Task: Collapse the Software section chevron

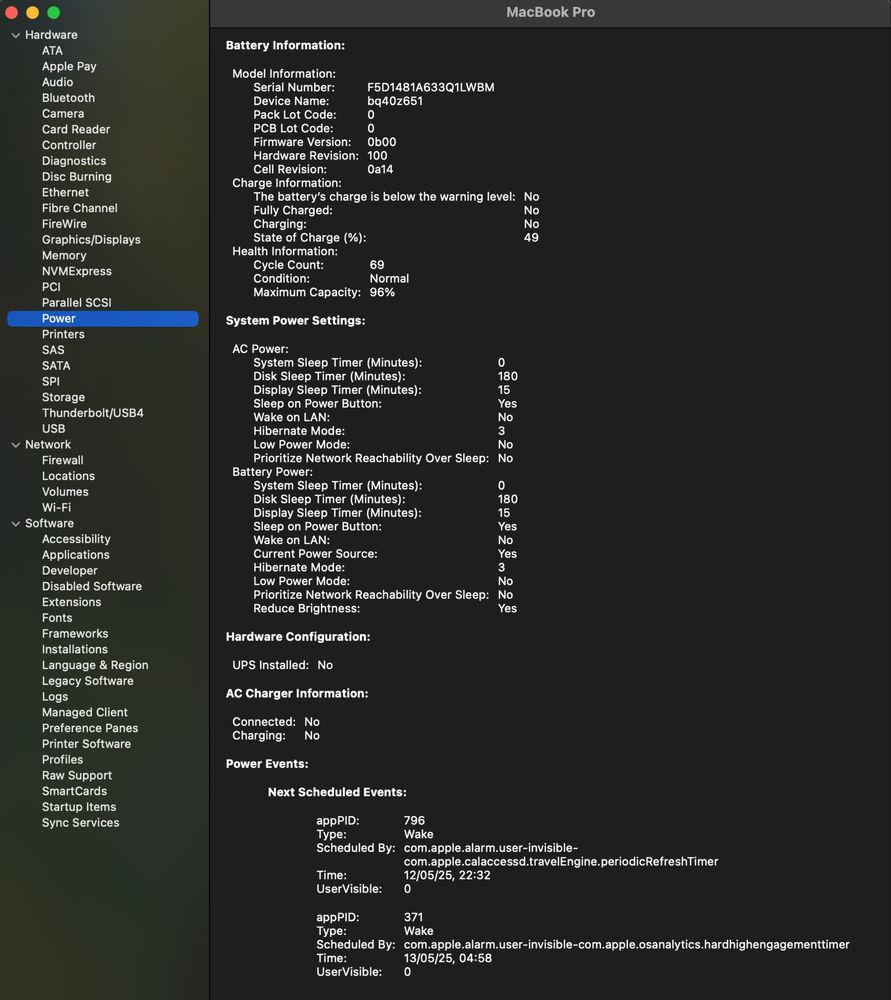Action: click(x=16, y=524)
